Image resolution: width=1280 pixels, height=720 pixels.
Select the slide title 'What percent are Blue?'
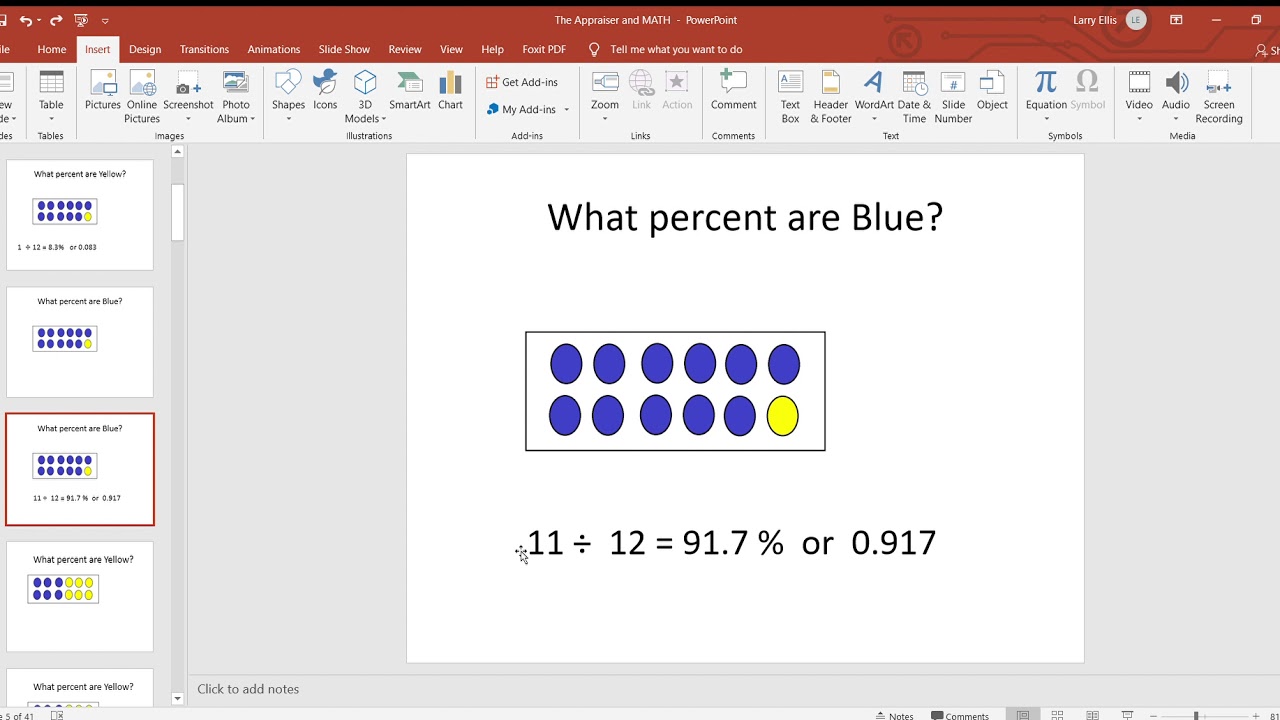745,217
